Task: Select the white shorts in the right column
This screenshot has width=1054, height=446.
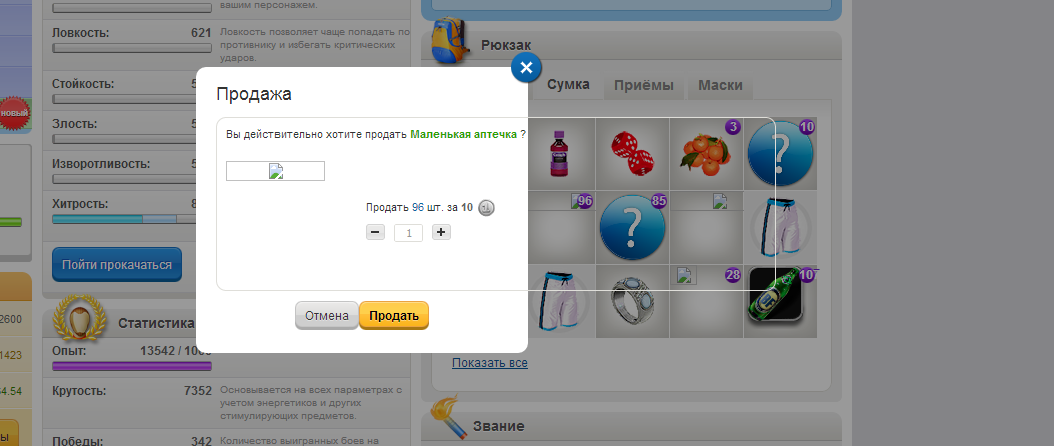Action: [x=780, y=227]
